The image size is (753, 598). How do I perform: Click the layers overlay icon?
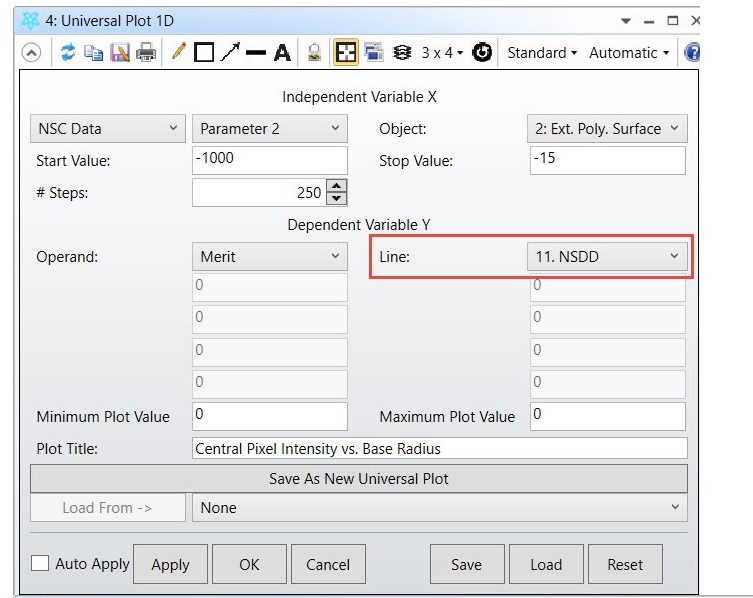coord(402,52)
